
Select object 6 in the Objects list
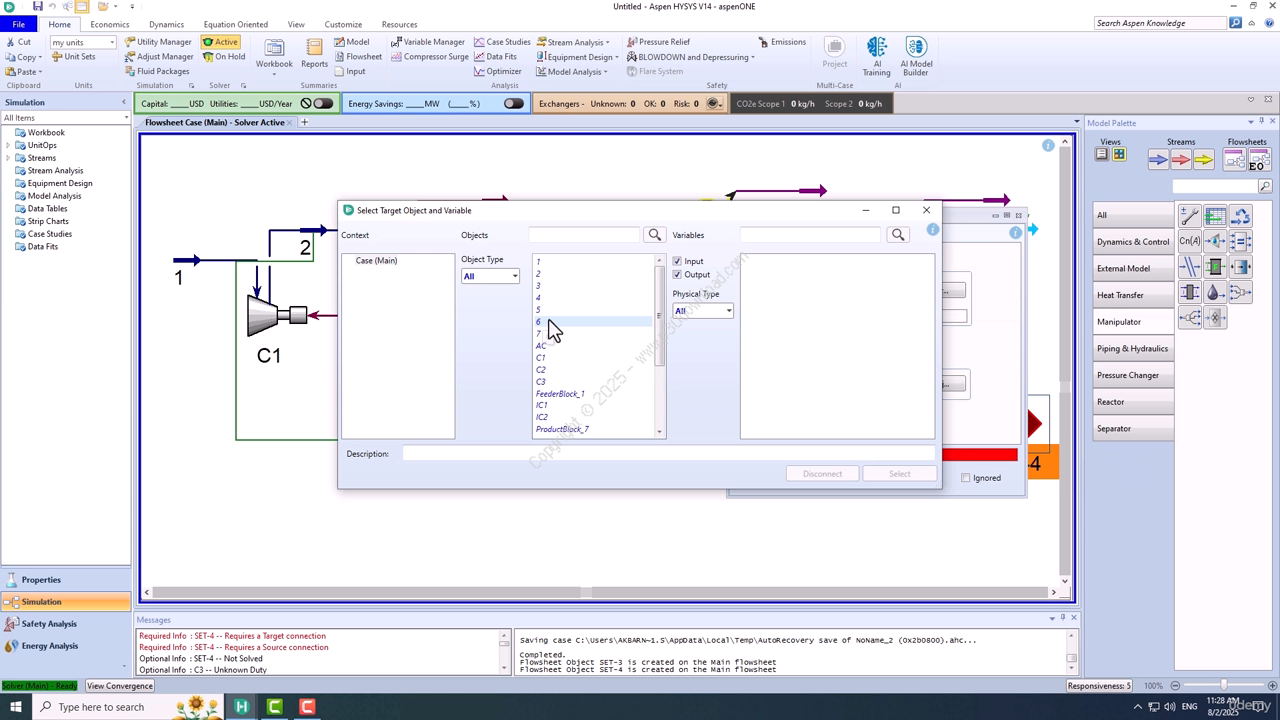click(592, 322)
